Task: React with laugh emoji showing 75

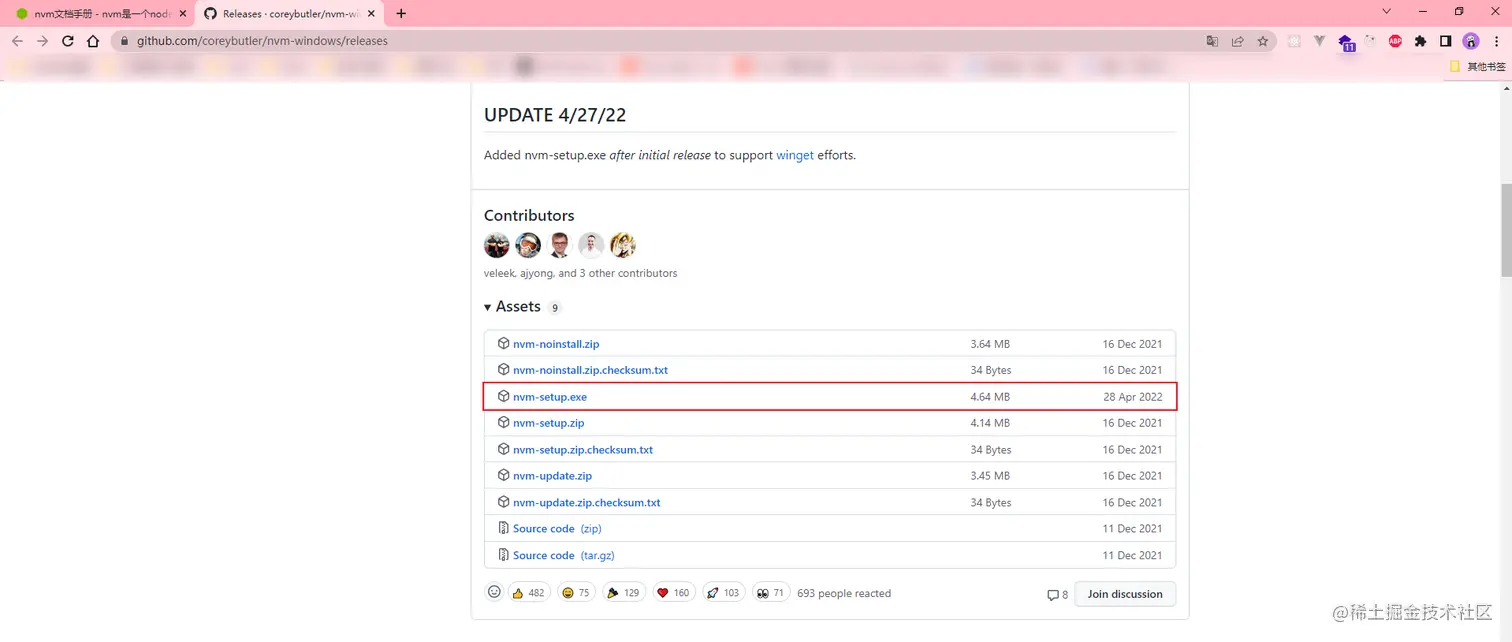Action: 577,593
